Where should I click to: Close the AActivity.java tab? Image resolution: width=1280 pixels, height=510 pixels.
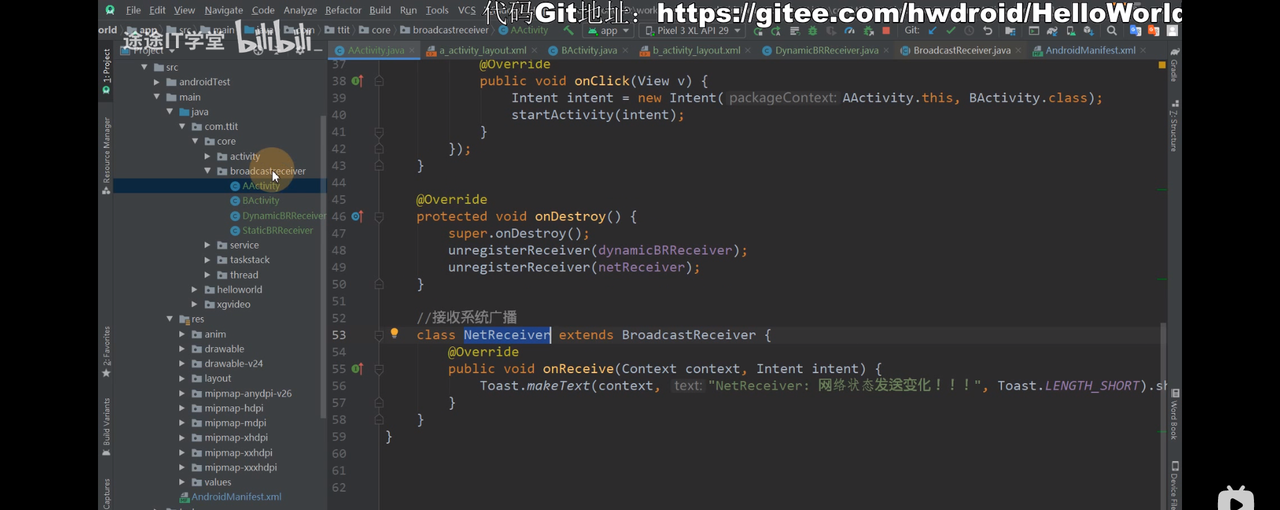coord(410,50)
